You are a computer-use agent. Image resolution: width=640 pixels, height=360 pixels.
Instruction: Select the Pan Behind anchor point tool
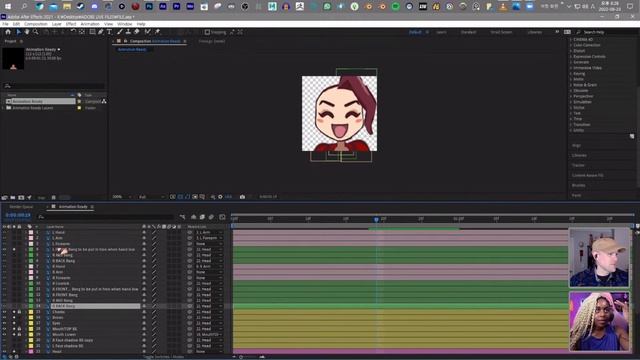[82, 32]
